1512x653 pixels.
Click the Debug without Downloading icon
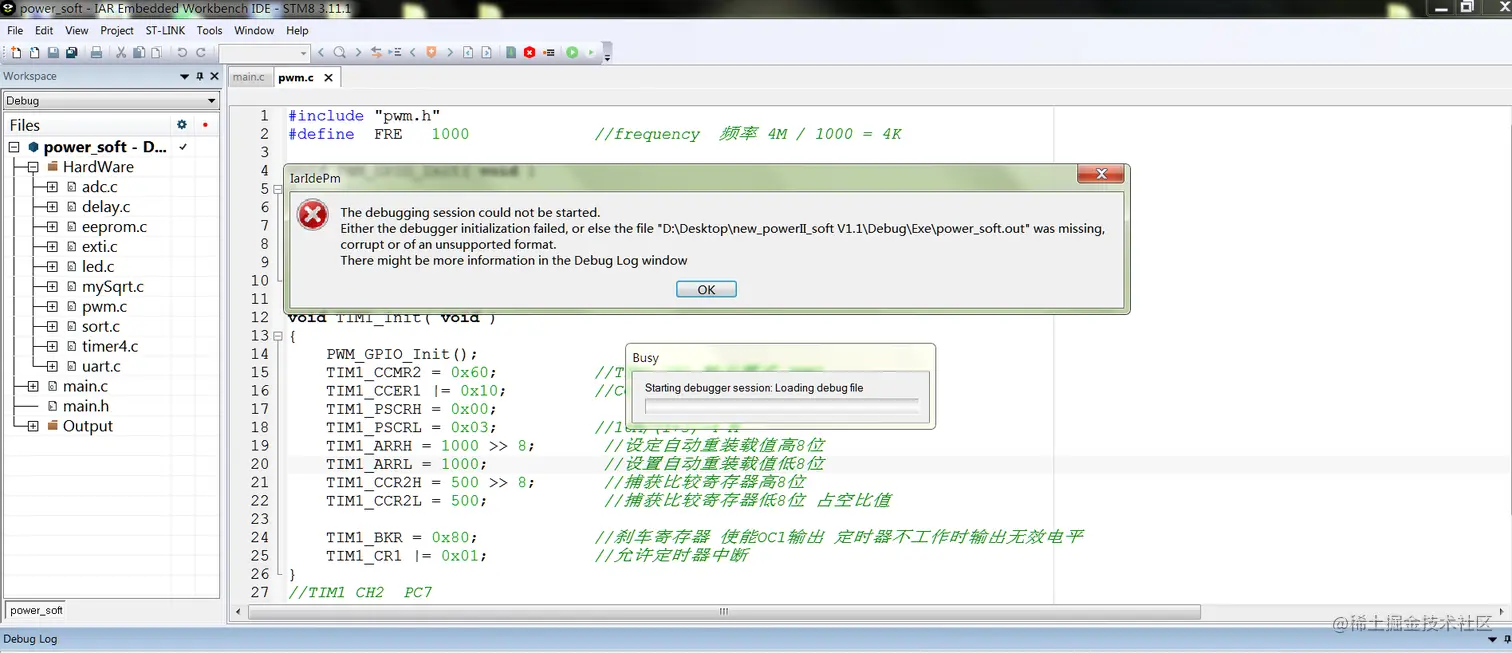coord(591,52)
